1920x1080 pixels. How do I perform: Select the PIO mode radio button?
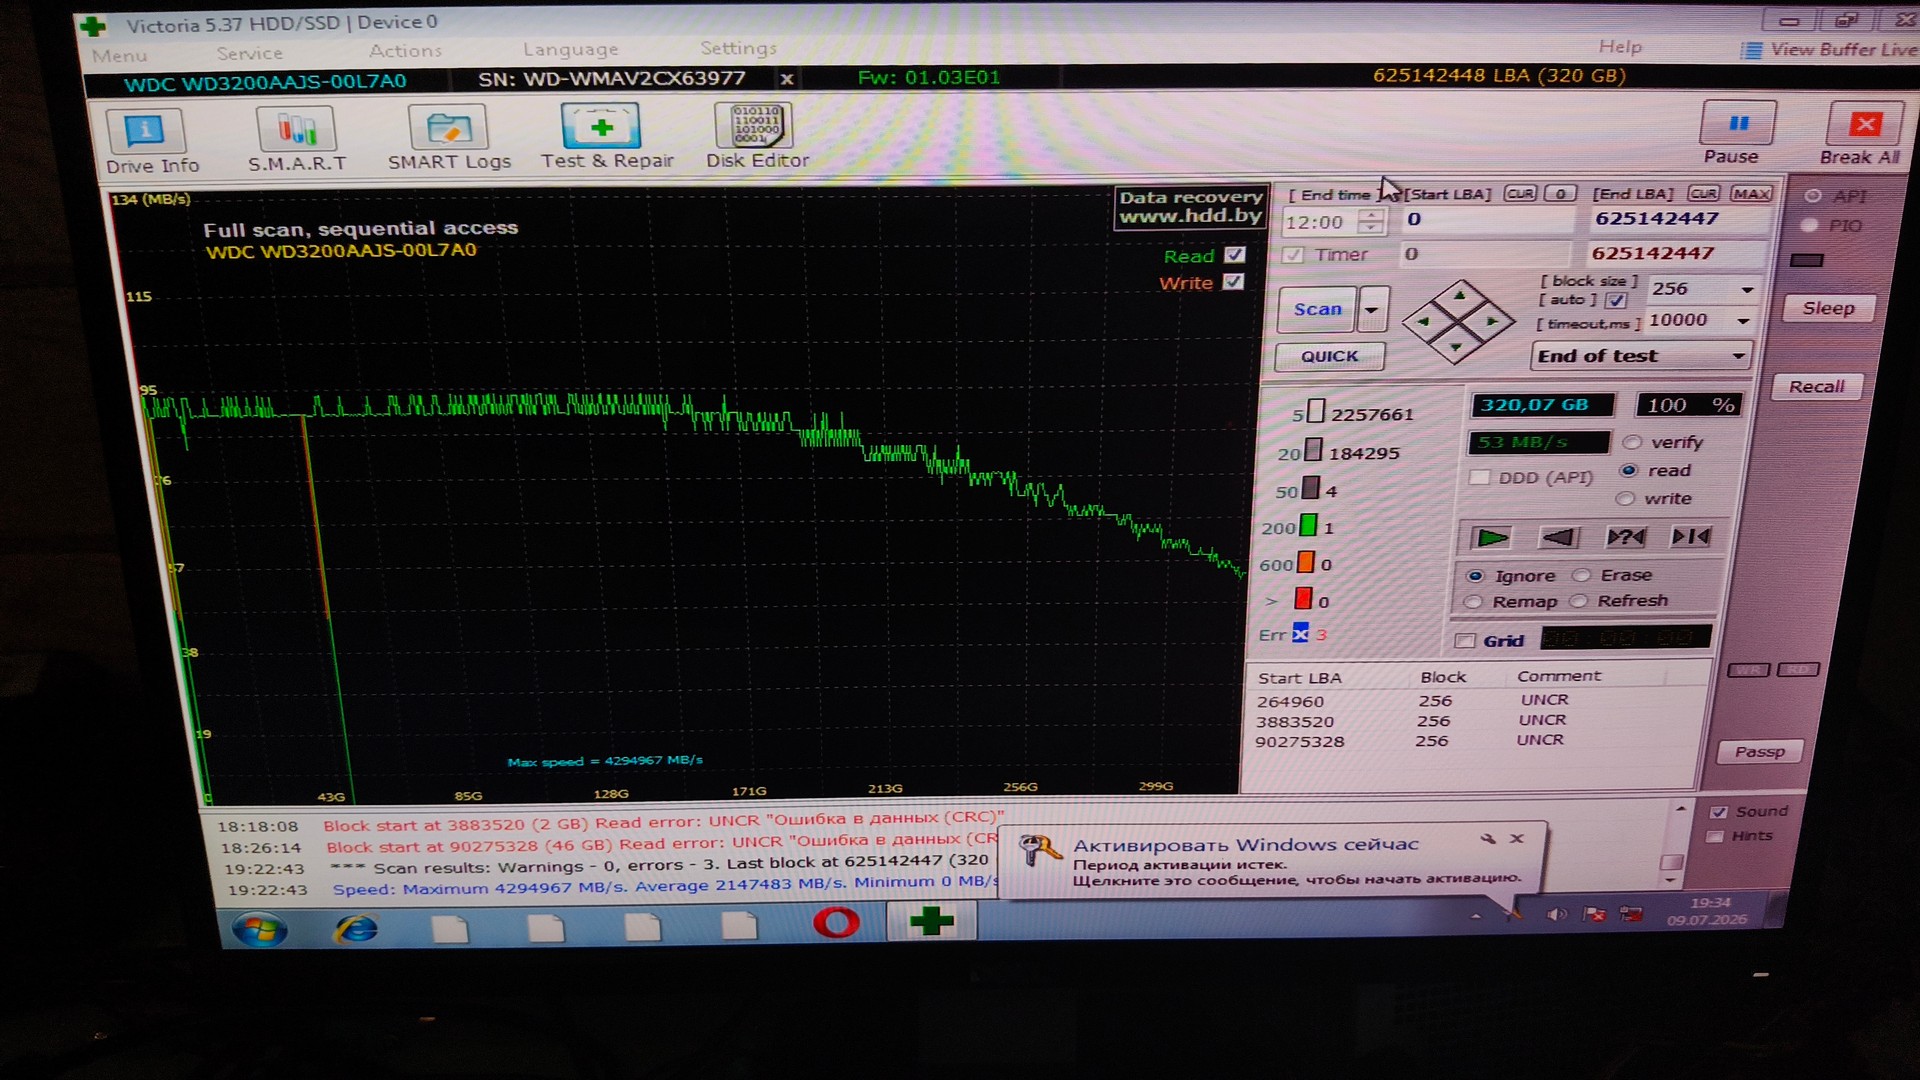click(1809, 225)
